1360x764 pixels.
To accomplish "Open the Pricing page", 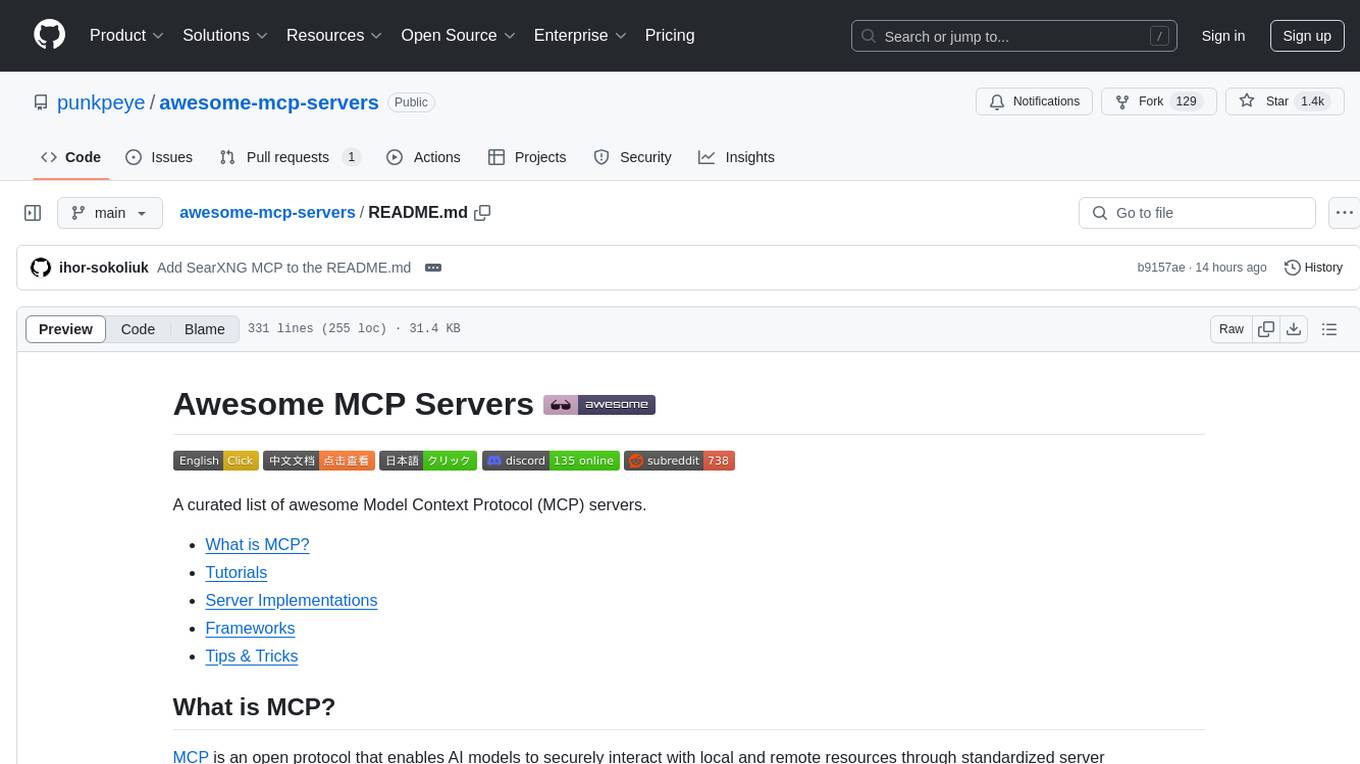I will [670, 35].
